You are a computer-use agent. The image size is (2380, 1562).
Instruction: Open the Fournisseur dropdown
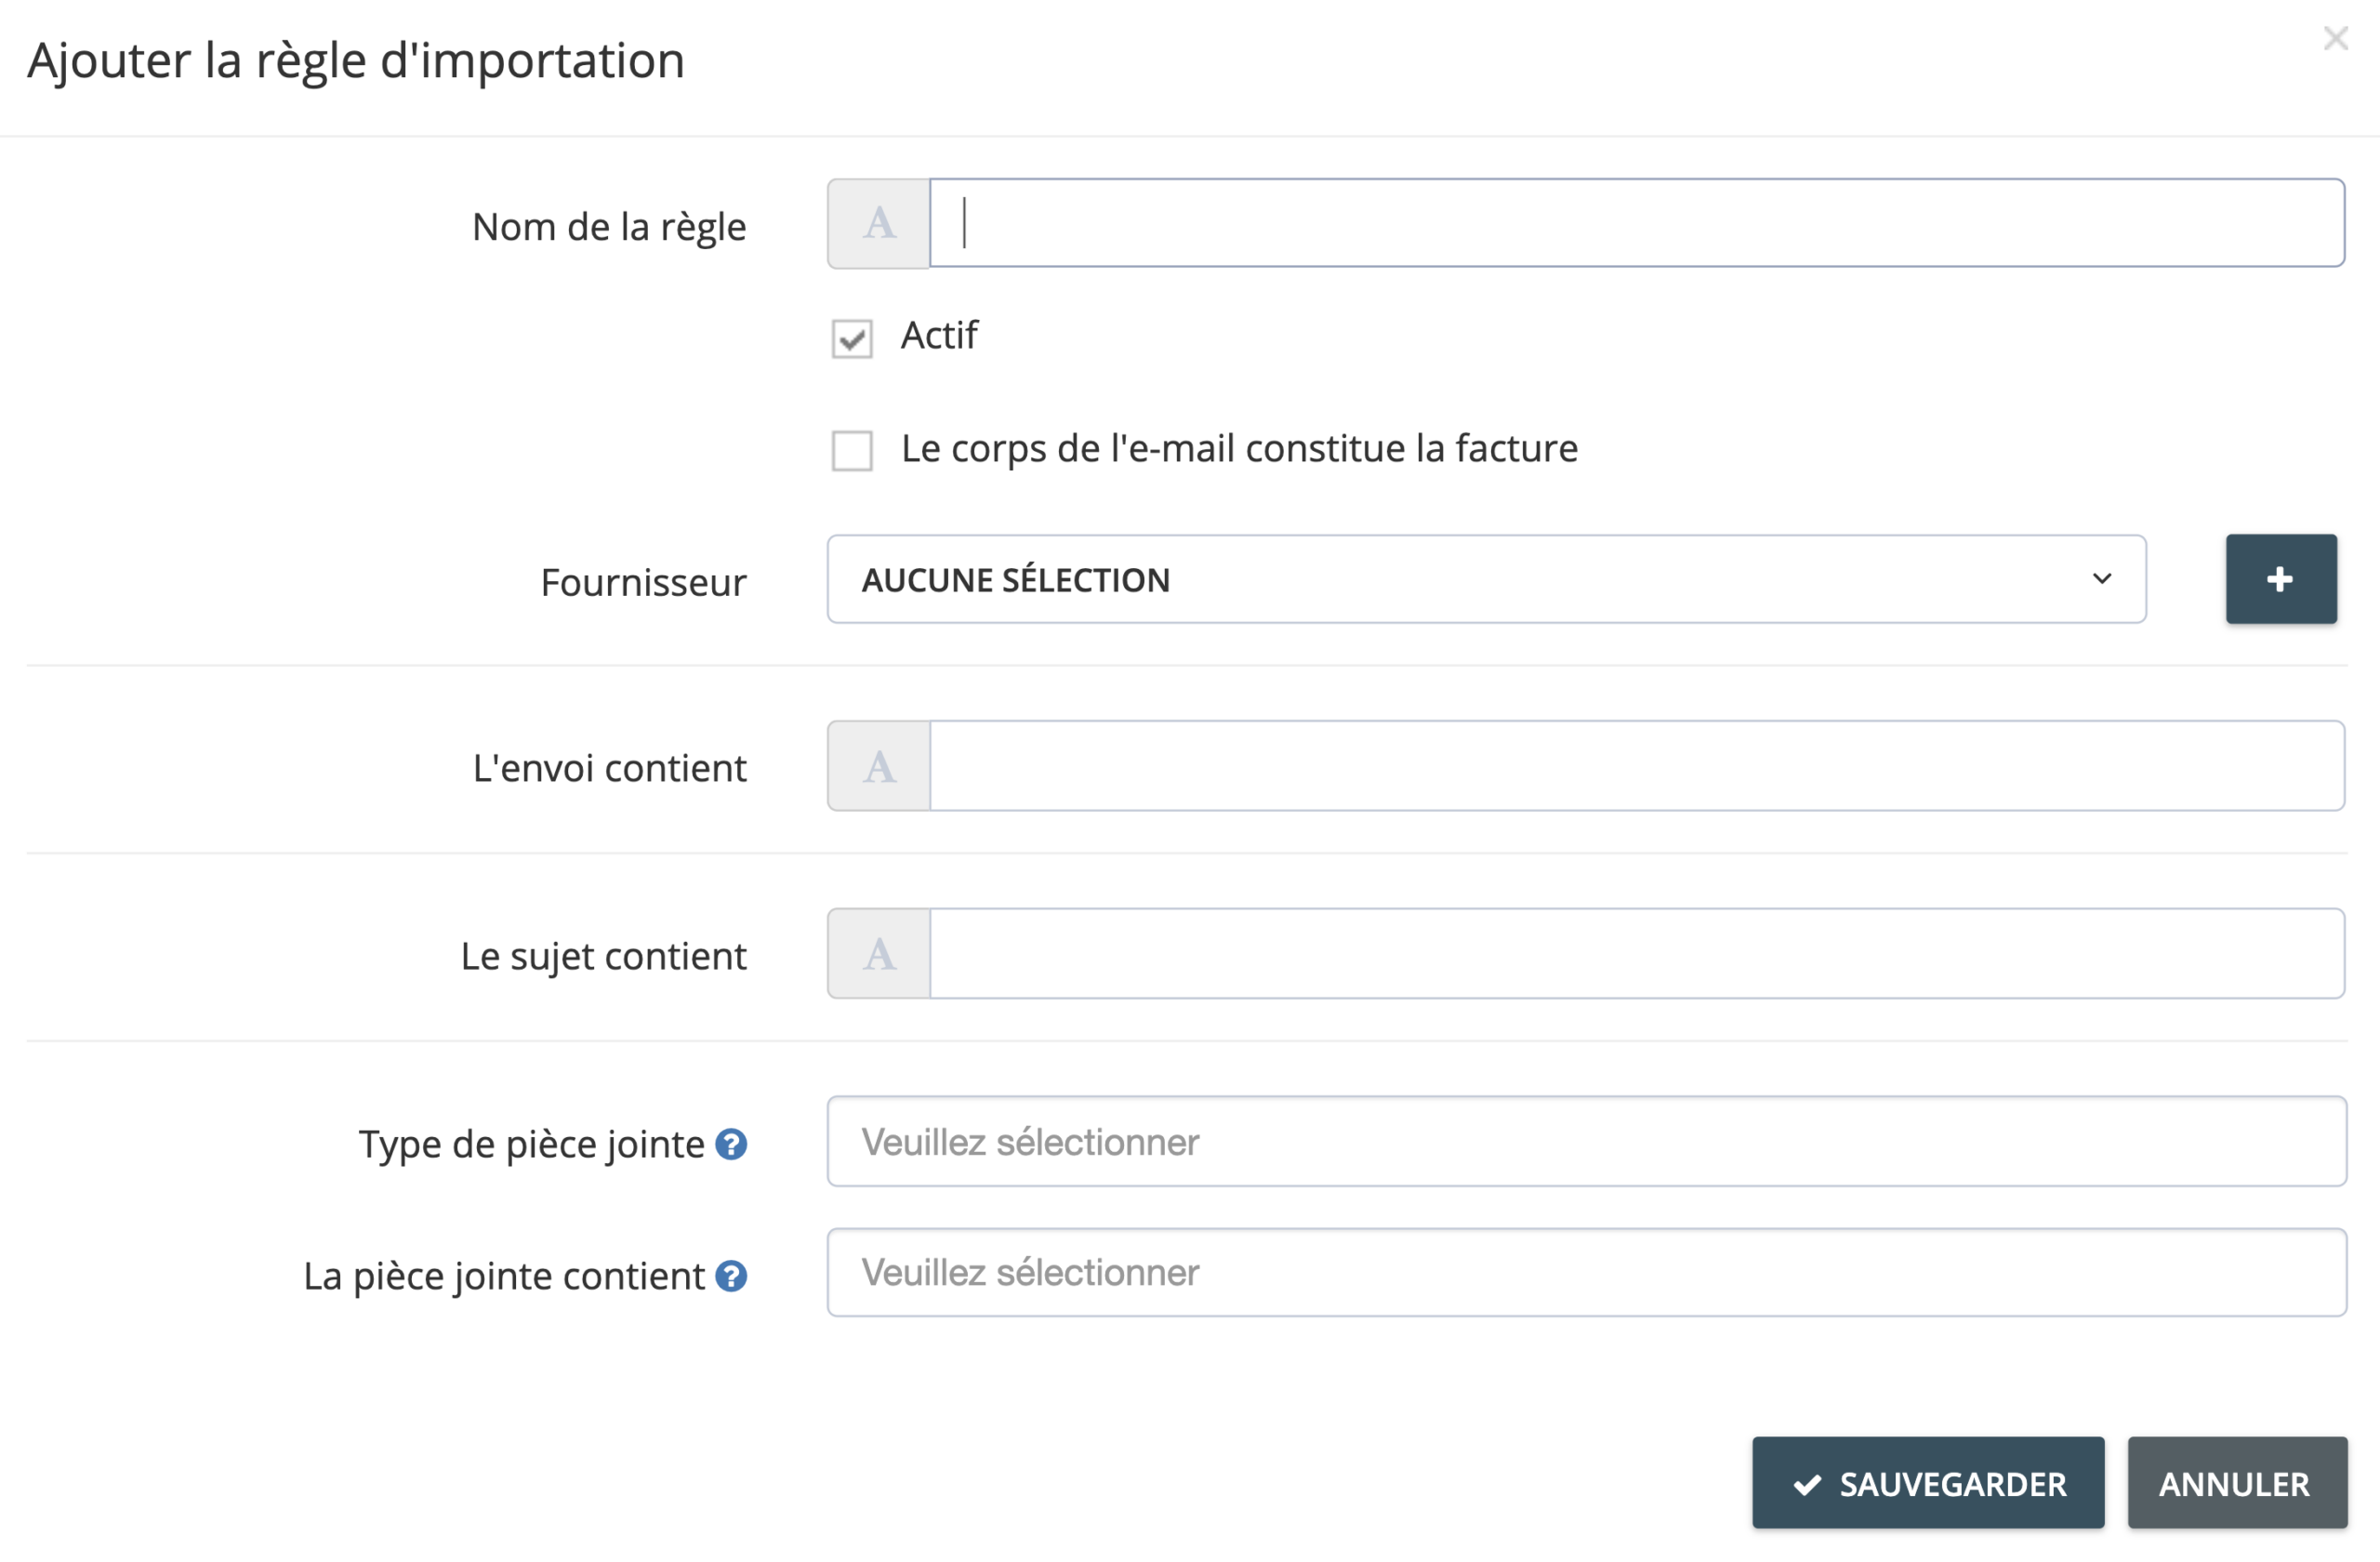(x=1487, y=579)
